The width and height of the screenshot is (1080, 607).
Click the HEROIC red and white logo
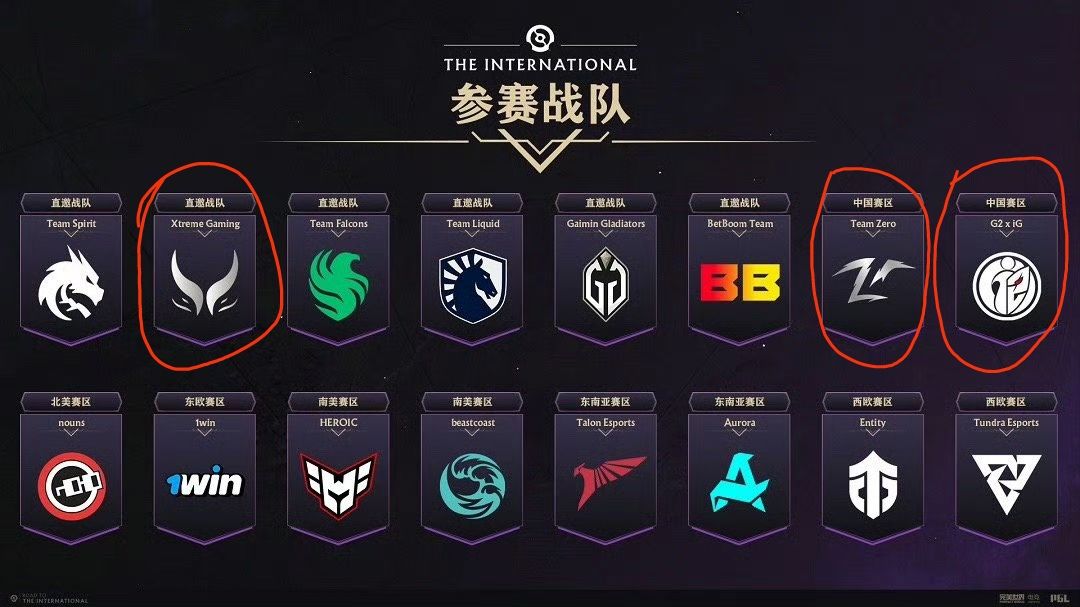338,484
